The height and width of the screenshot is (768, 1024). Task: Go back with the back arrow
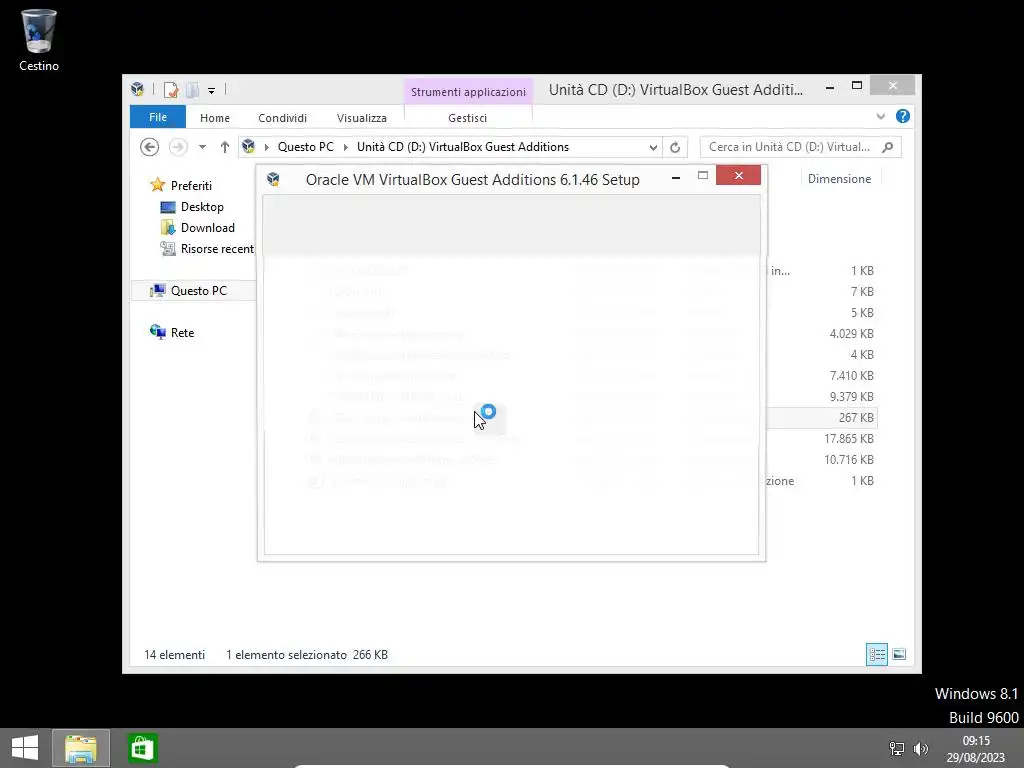150,147
